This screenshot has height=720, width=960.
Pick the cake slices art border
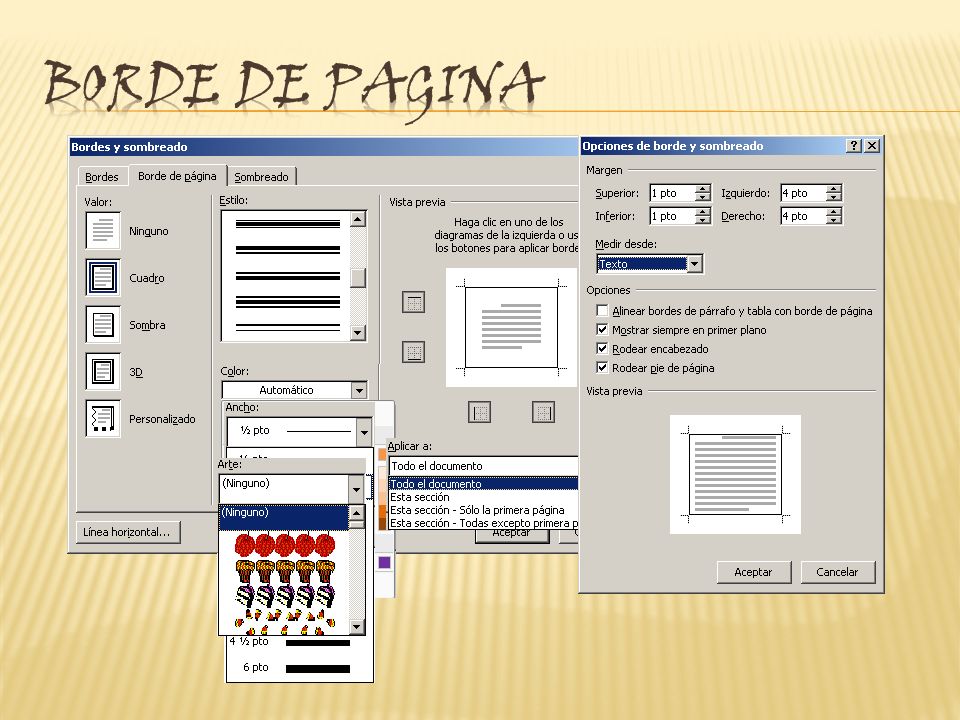285,596
